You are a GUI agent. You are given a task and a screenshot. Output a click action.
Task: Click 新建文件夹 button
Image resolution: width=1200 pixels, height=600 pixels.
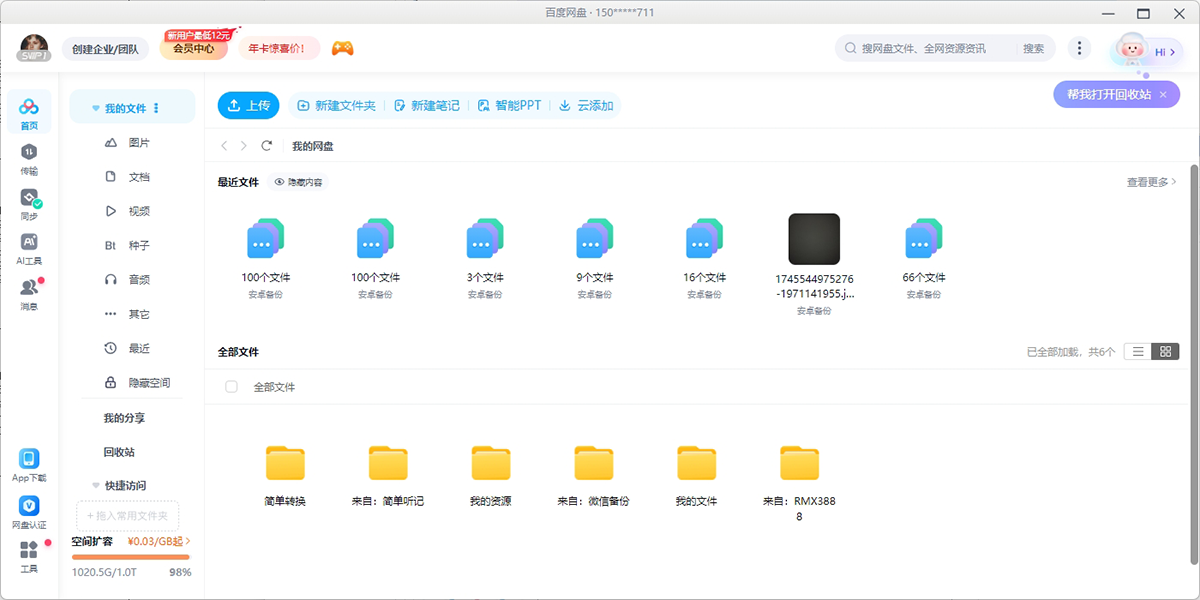[x=337, y=105]
